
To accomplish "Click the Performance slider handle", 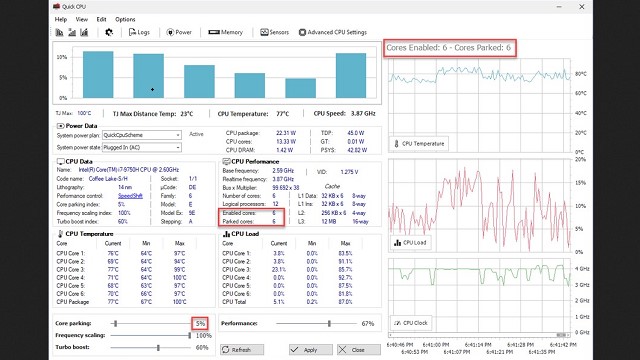I will click(329, 324).
